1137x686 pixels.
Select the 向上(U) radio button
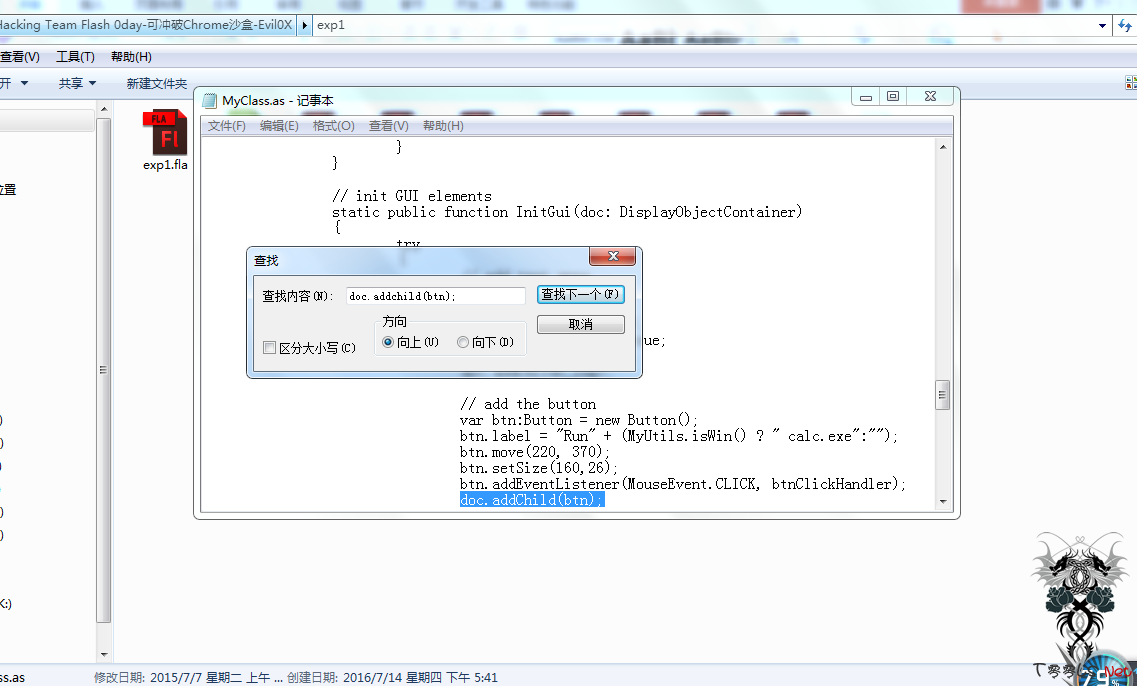click(388, 342)
